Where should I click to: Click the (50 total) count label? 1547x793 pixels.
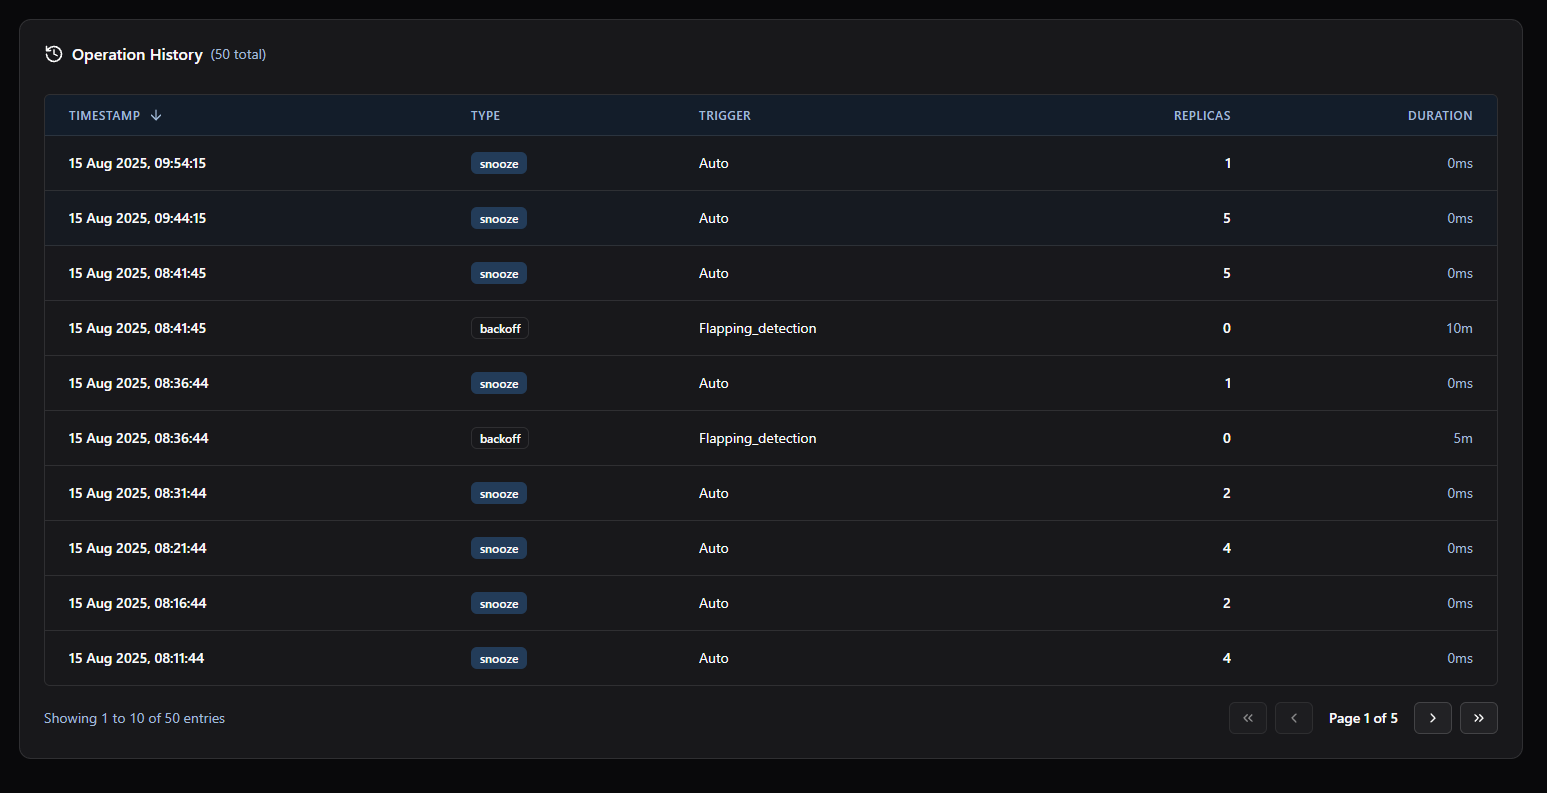point(238,55)
